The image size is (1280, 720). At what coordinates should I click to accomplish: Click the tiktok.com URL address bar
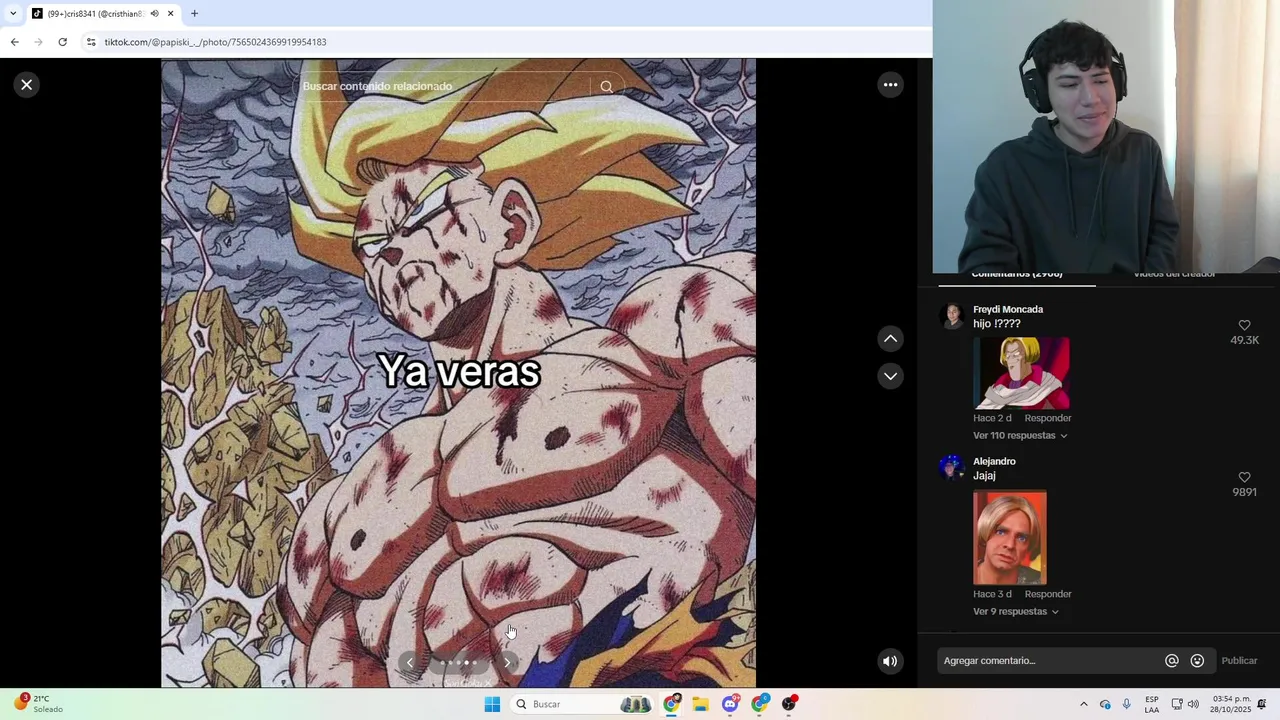(x=216, y=42)
